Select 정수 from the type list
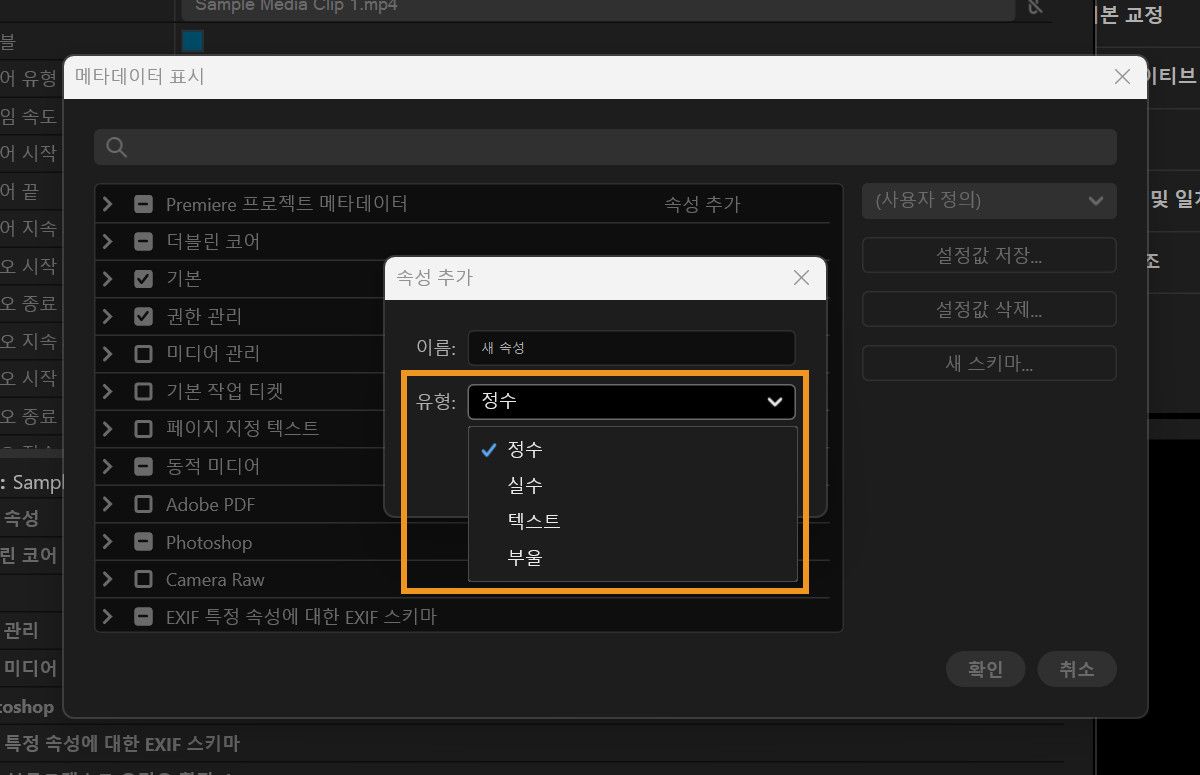 pos(632,450)
